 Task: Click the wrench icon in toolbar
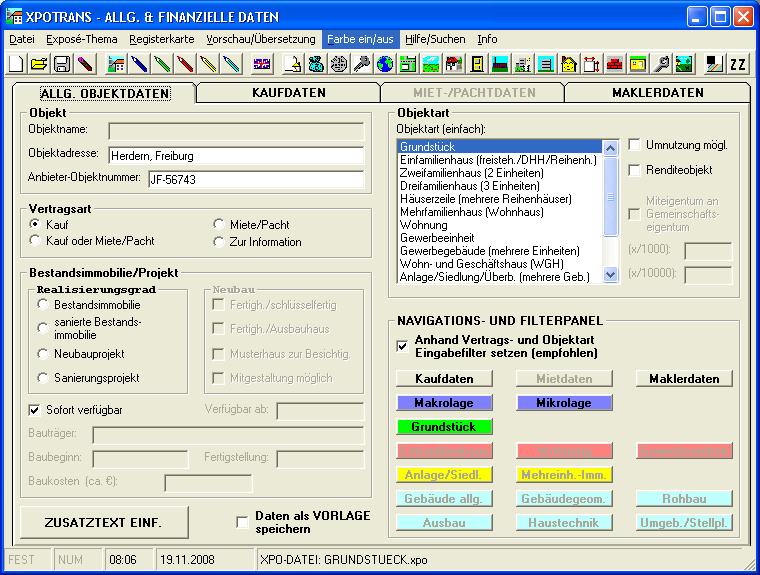click(662, 64)
